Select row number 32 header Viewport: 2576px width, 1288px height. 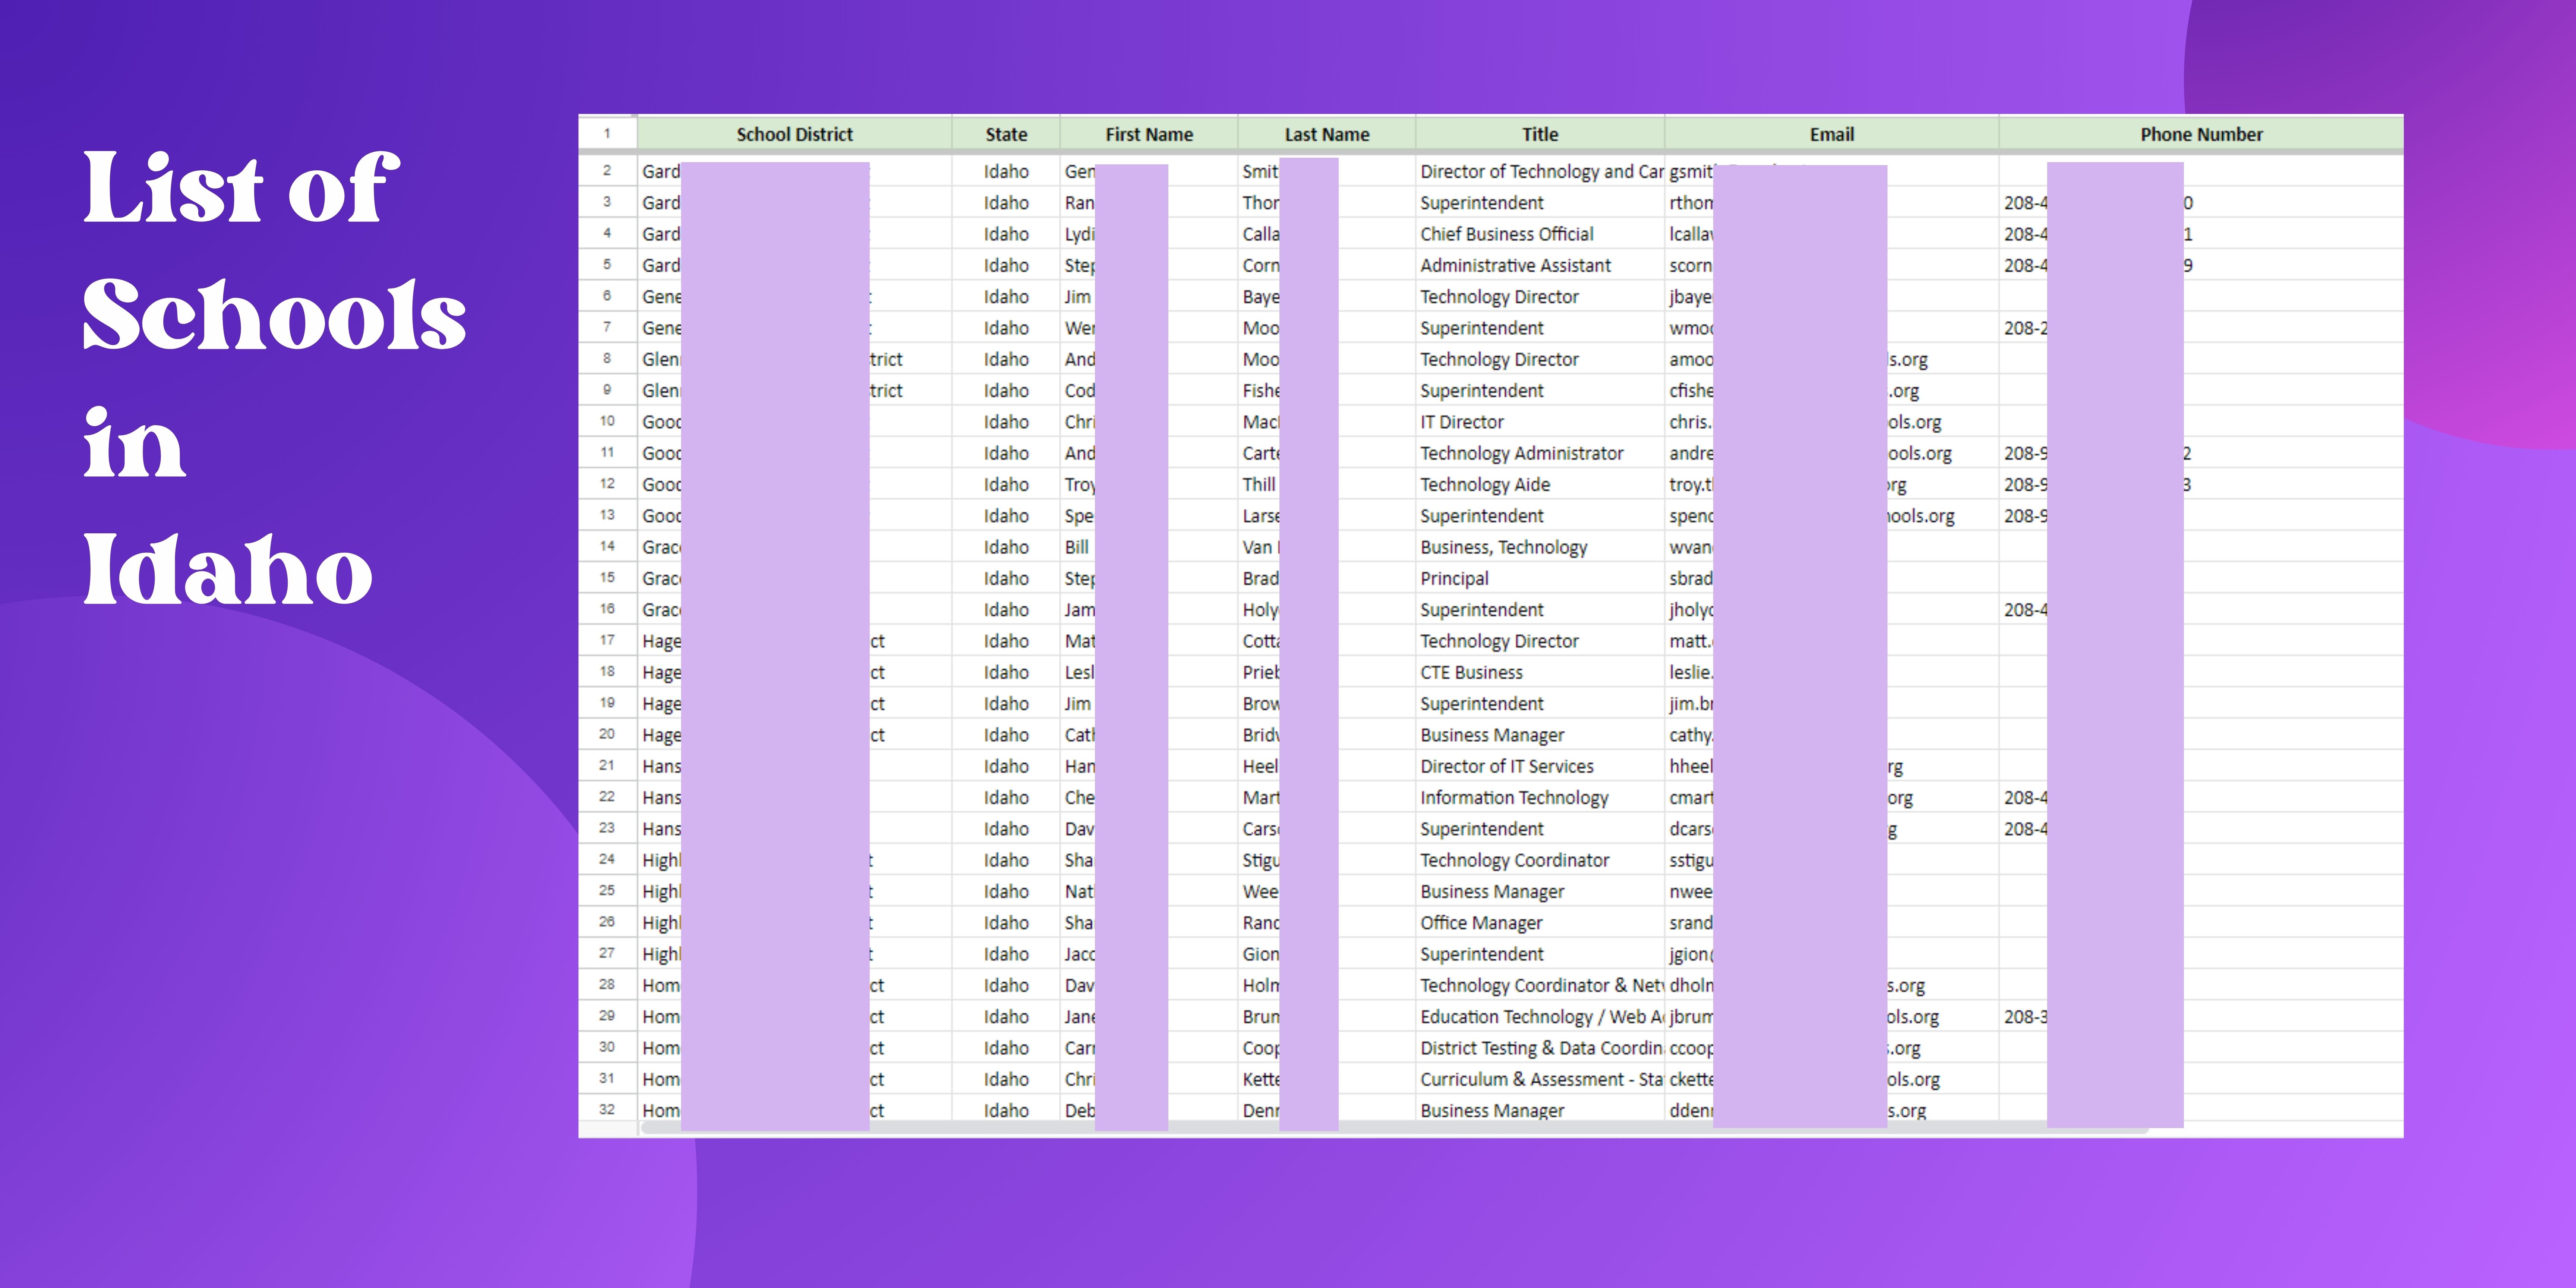tap(607, 1109)
